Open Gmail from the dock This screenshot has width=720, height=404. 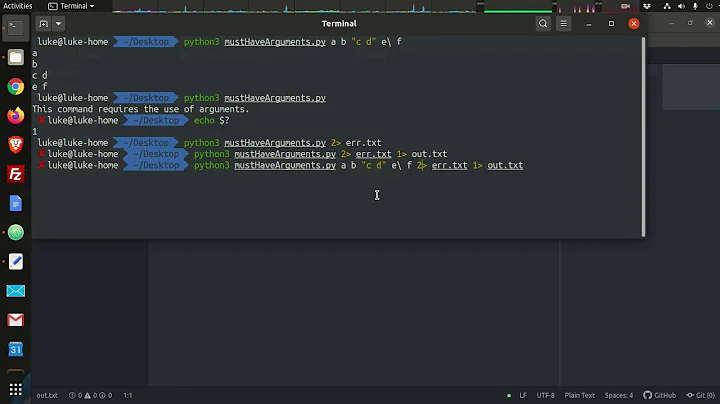point(15,320)
